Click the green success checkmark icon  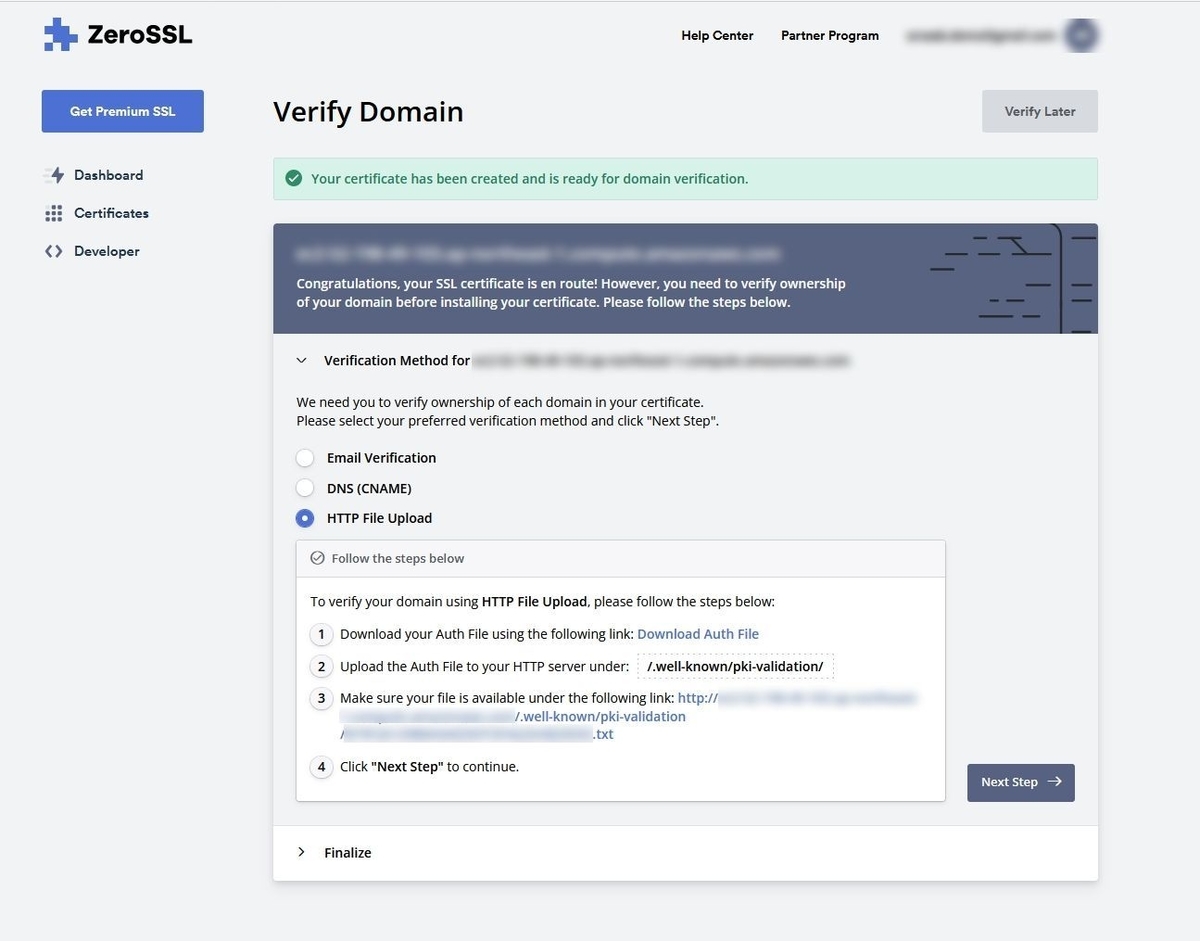[x=293, y=179]
